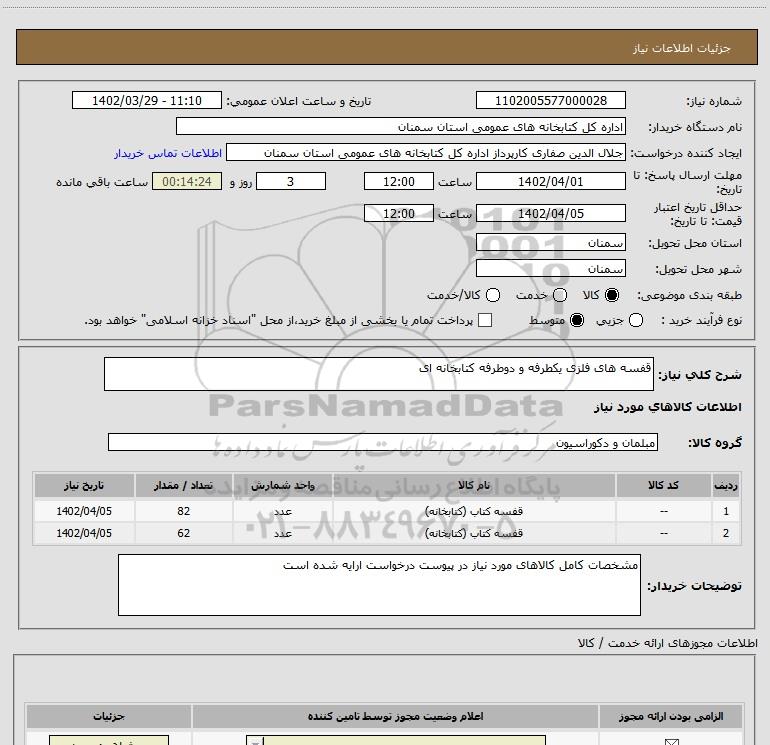
Task: Open buyer contact info link اطلاعات تماس خریدار
Action: point(168,153)
